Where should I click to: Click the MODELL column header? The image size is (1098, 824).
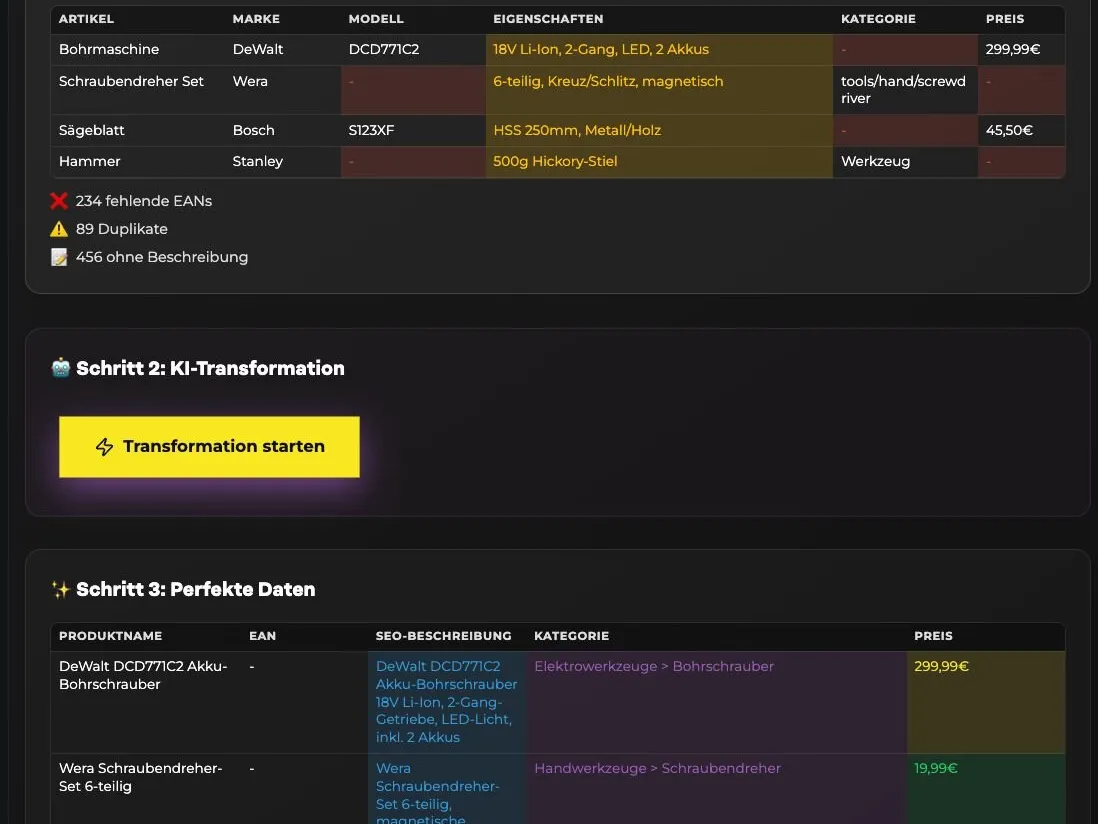[376, 19]
